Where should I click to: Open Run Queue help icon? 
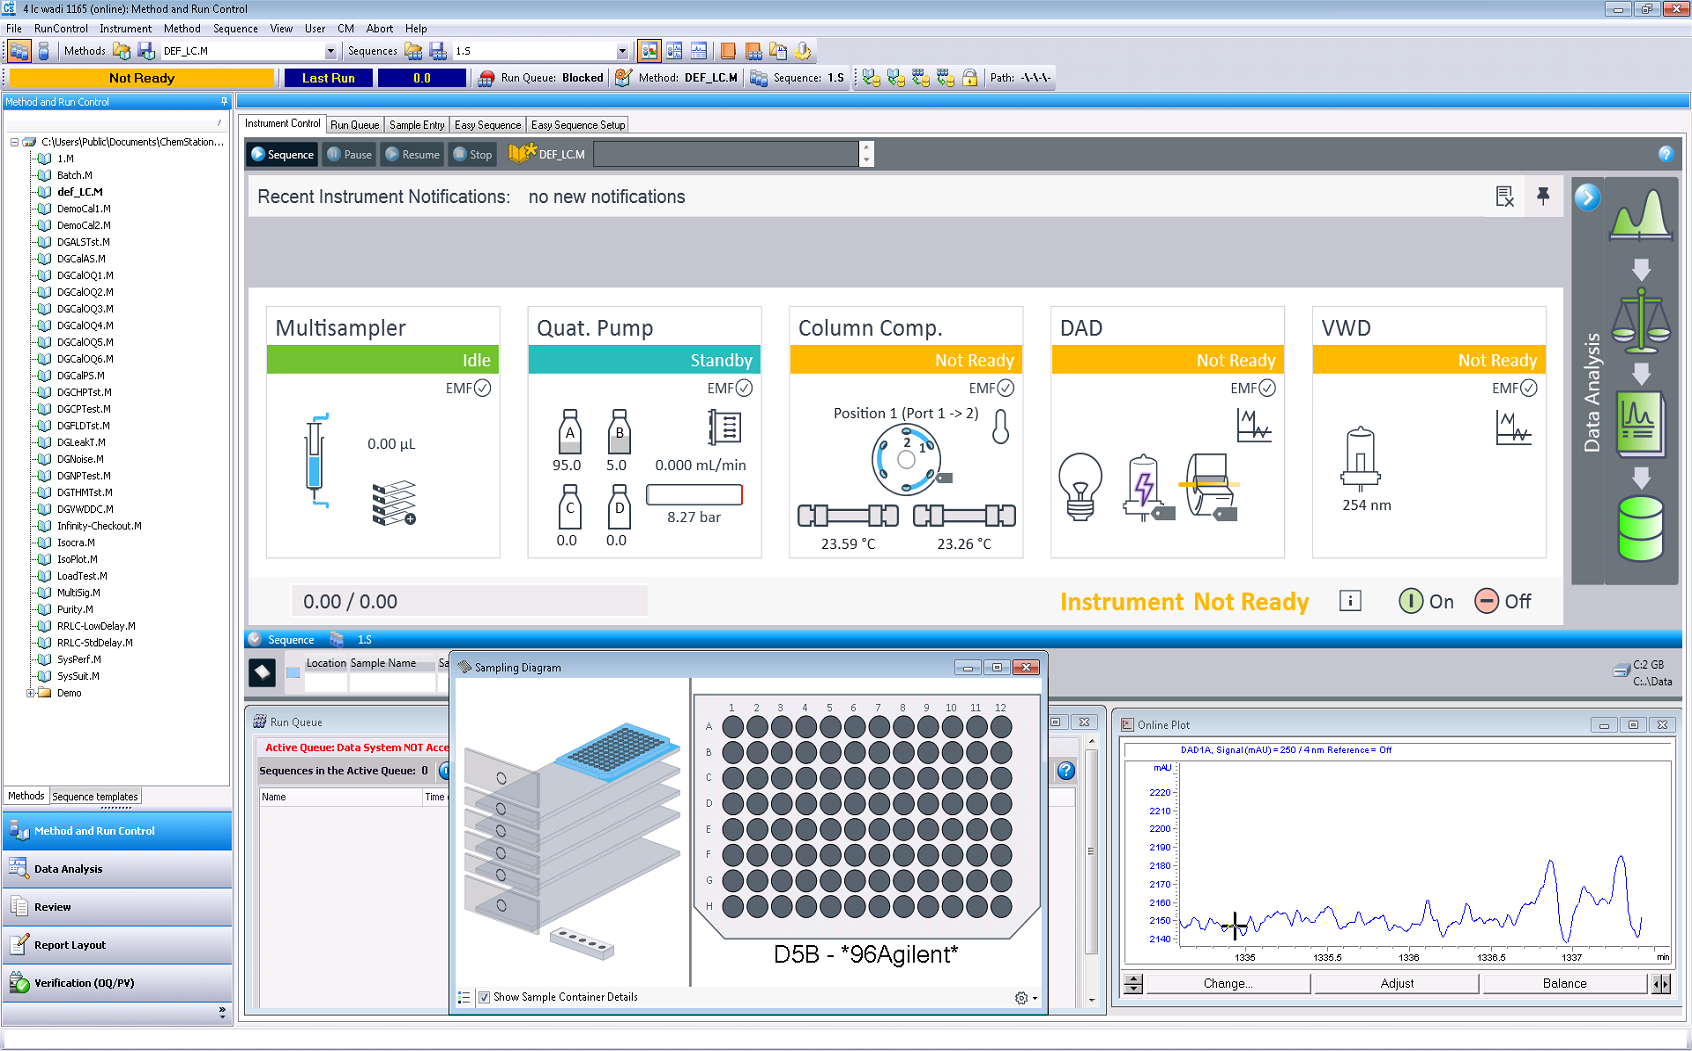(x=1066, y=770)
